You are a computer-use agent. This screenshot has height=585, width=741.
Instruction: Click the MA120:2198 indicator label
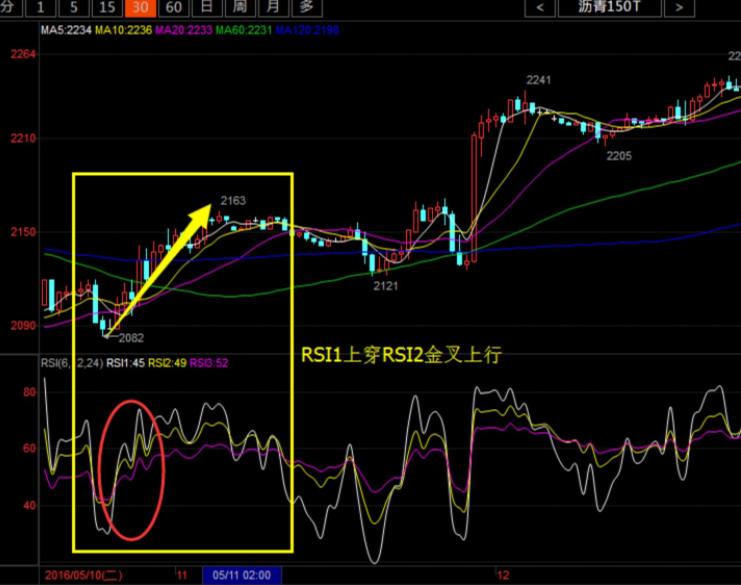(307, 30)
